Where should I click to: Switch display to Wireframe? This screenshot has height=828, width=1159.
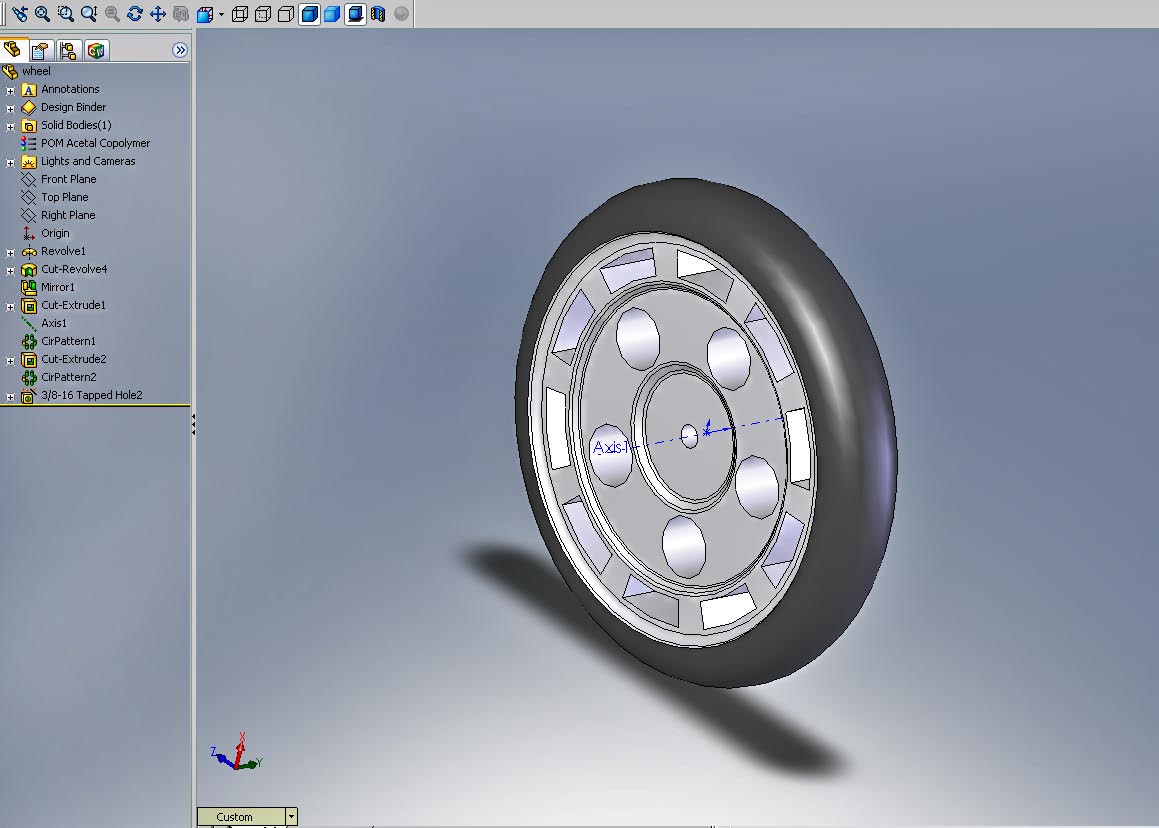(239, 14)
